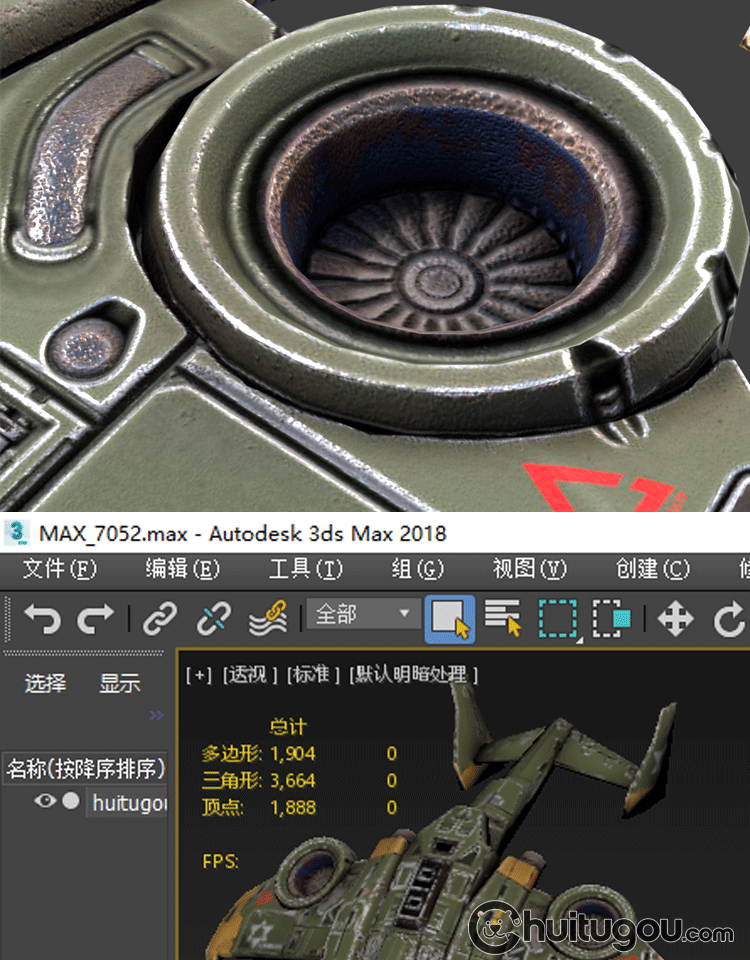Click the 多边形 count value 1,904

click(293, 753)
